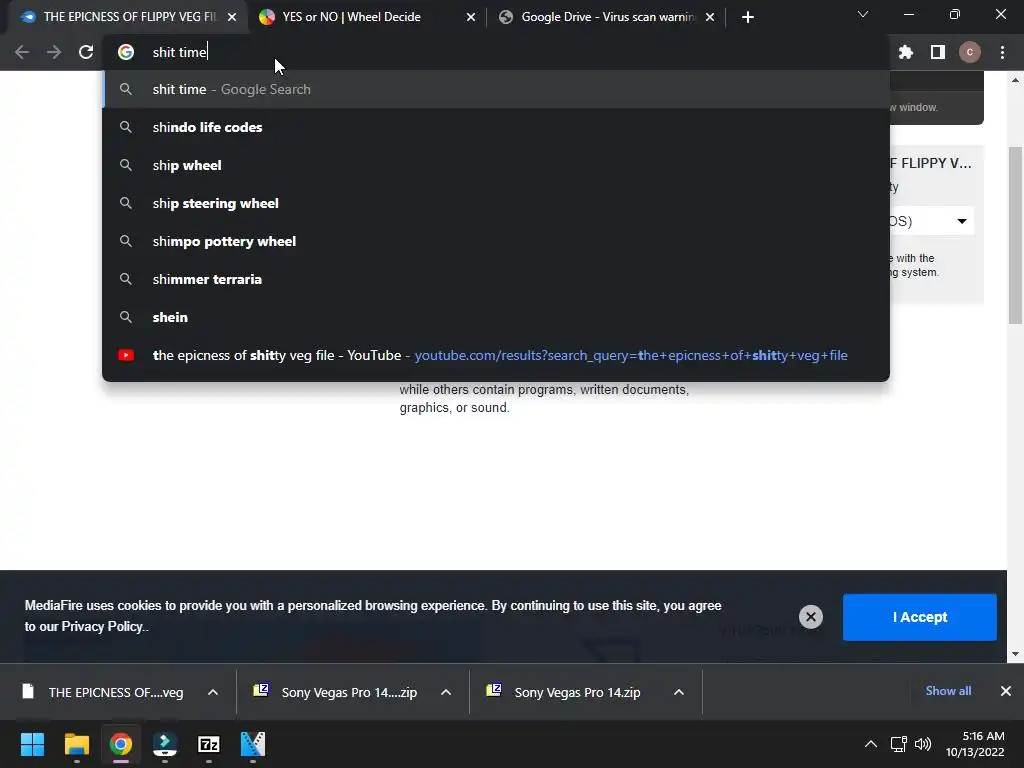Select 'shein' suggestion
This screenshot has height=768, width=1024.
[x=496, y=317]
